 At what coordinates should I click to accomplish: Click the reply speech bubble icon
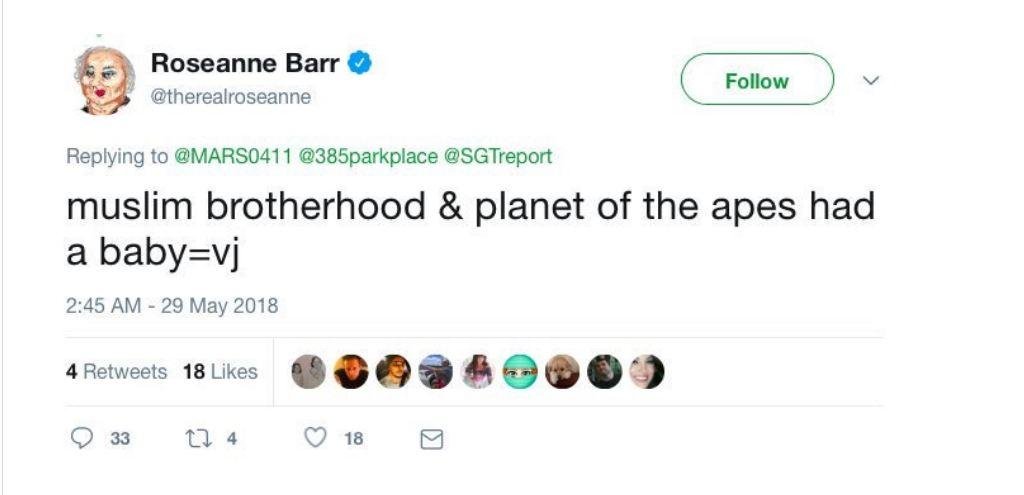click(x=79, y=438)
